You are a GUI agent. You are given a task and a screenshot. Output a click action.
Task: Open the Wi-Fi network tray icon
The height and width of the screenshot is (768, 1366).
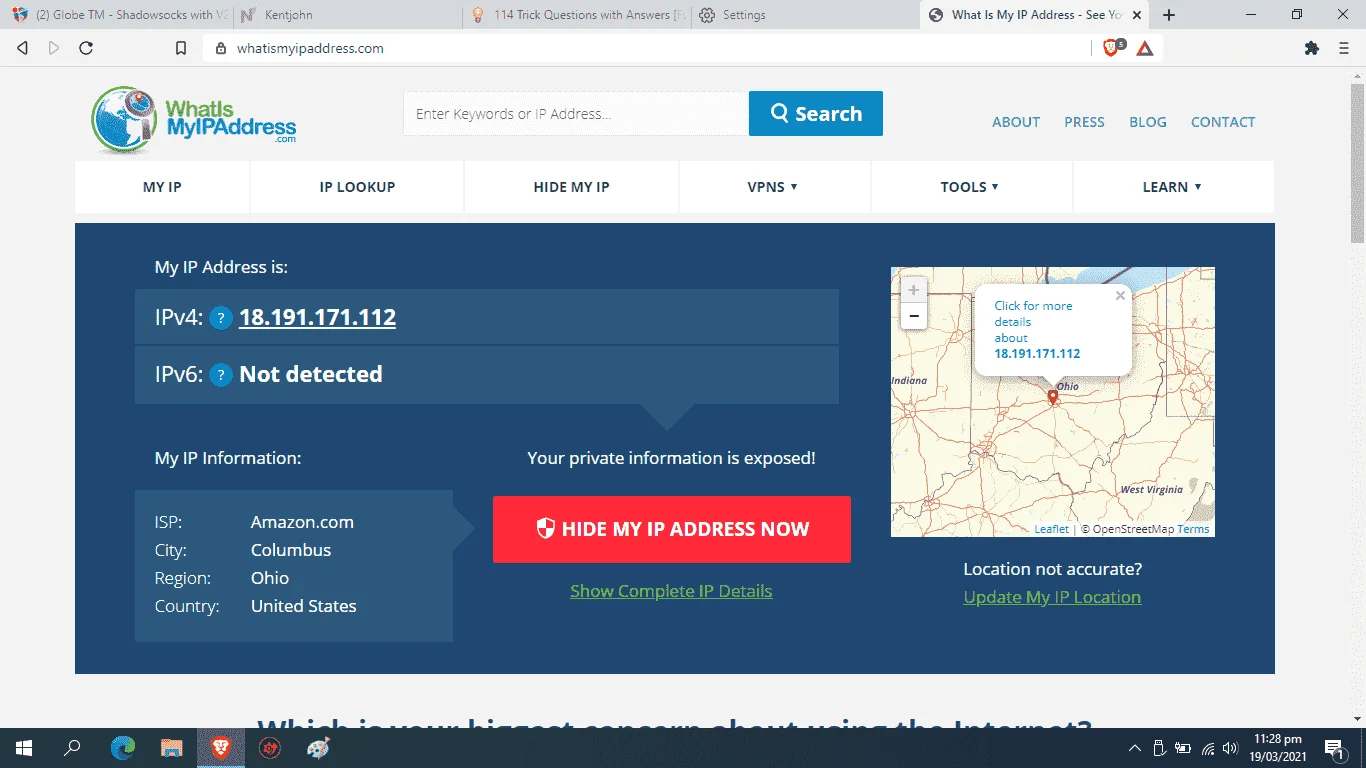pyautogui.click(x=1208, y=748)
